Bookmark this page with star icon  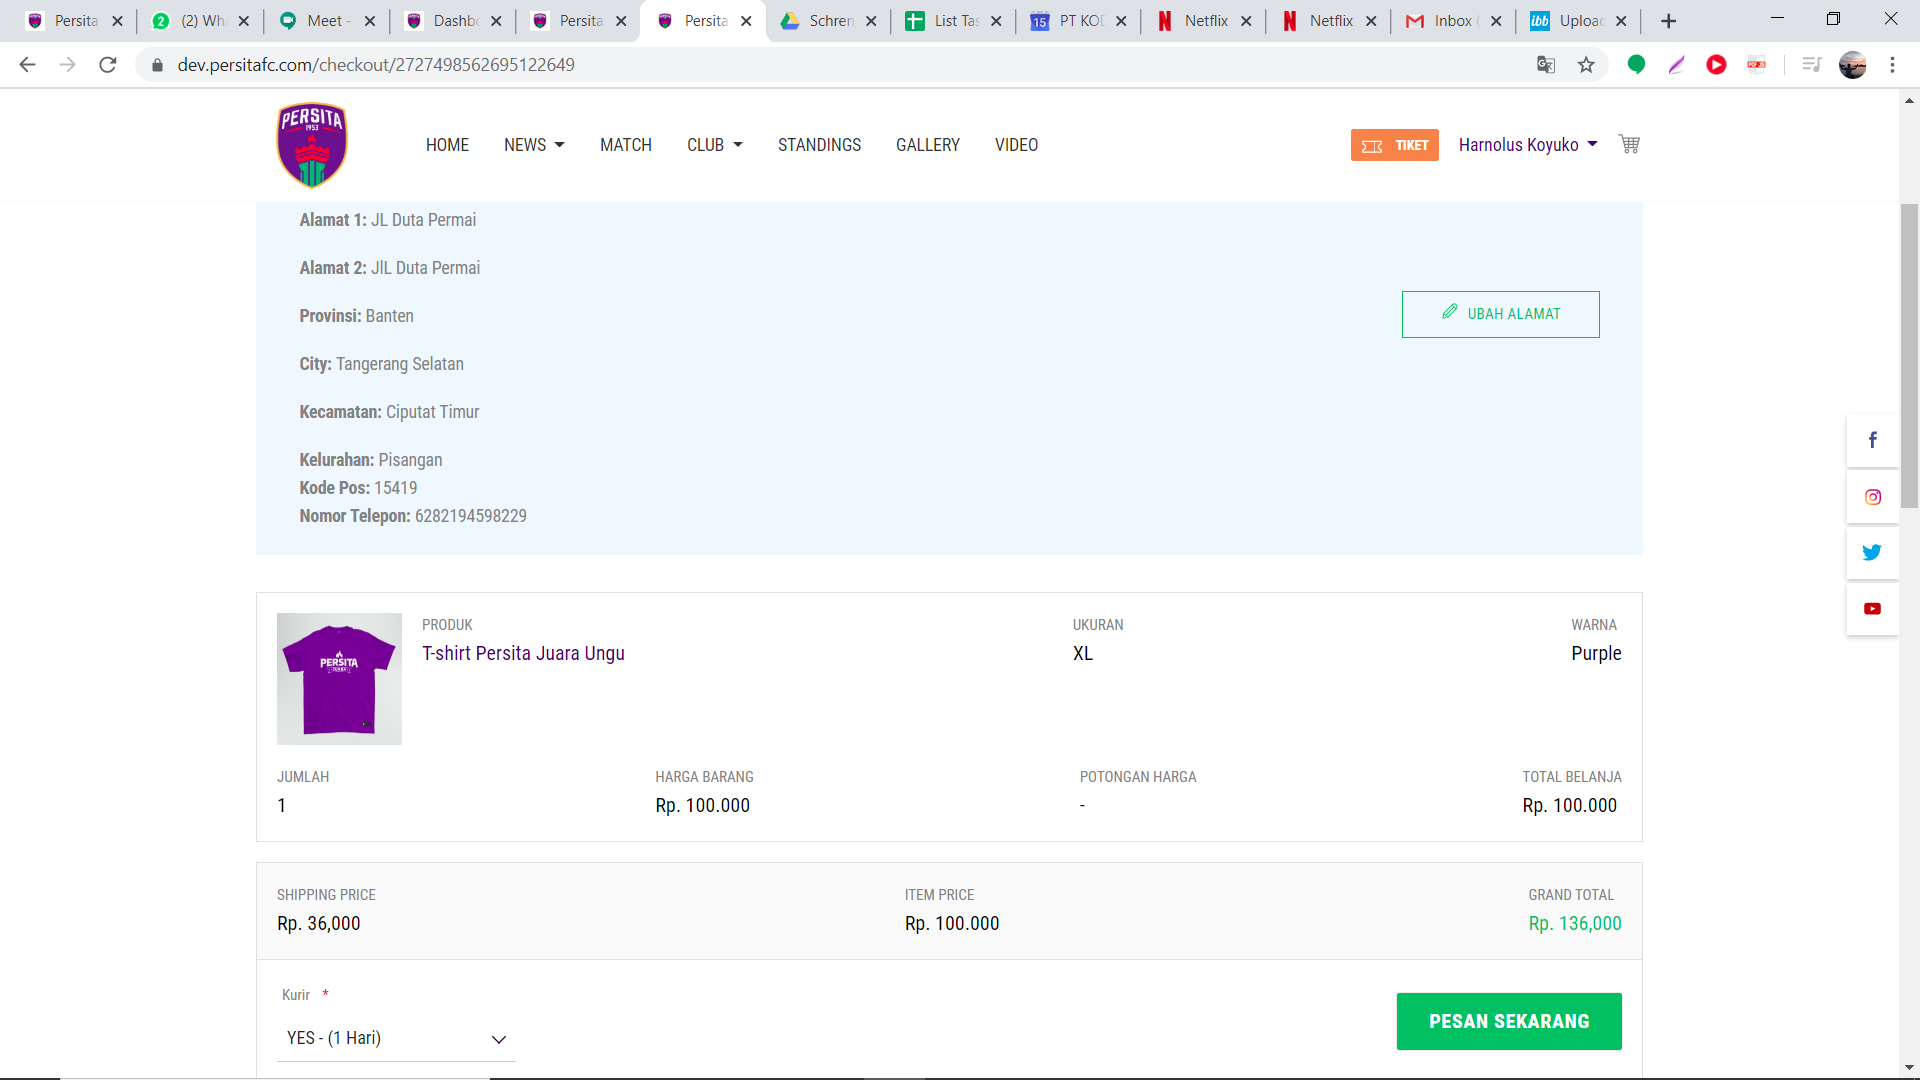(x=1586, y=65)
